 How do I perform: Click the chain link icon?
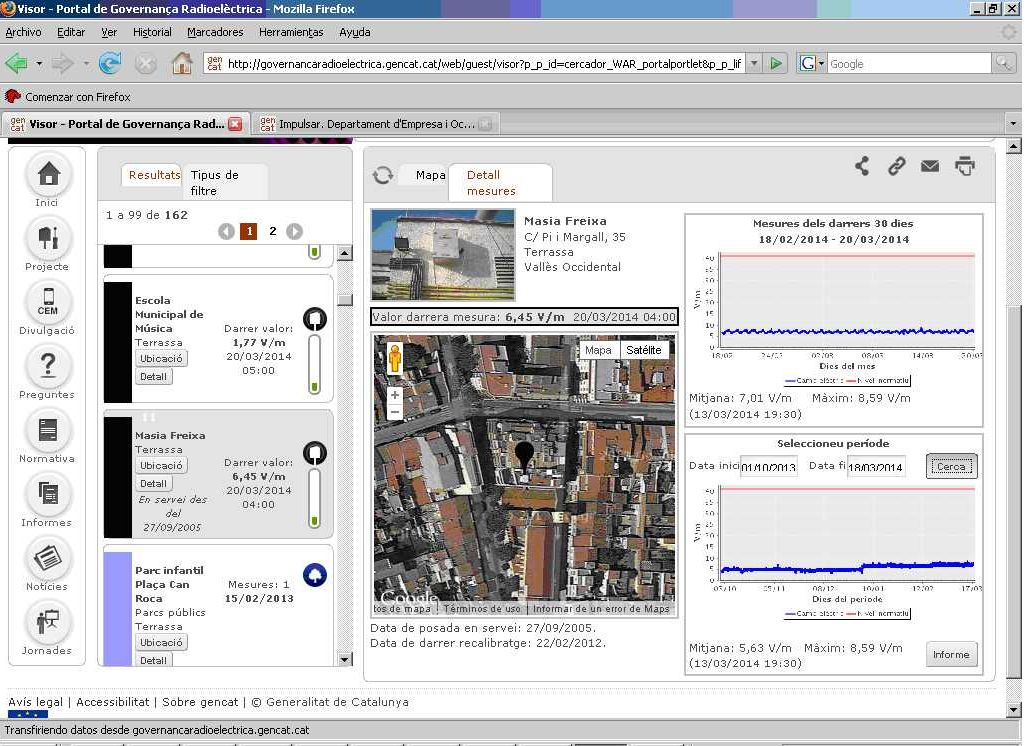coord(896,166)
